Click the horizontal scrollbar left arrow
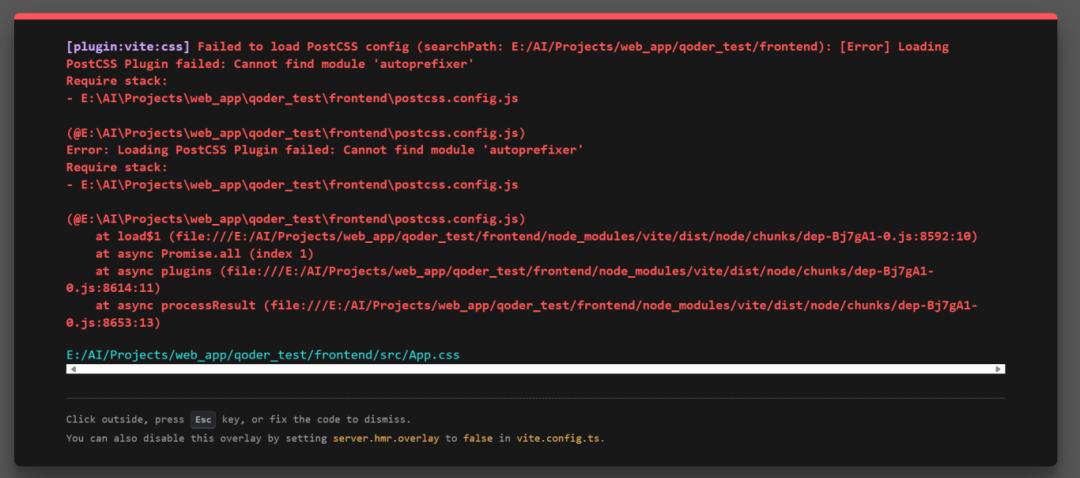1080x478 pixels. coord(73,369)
